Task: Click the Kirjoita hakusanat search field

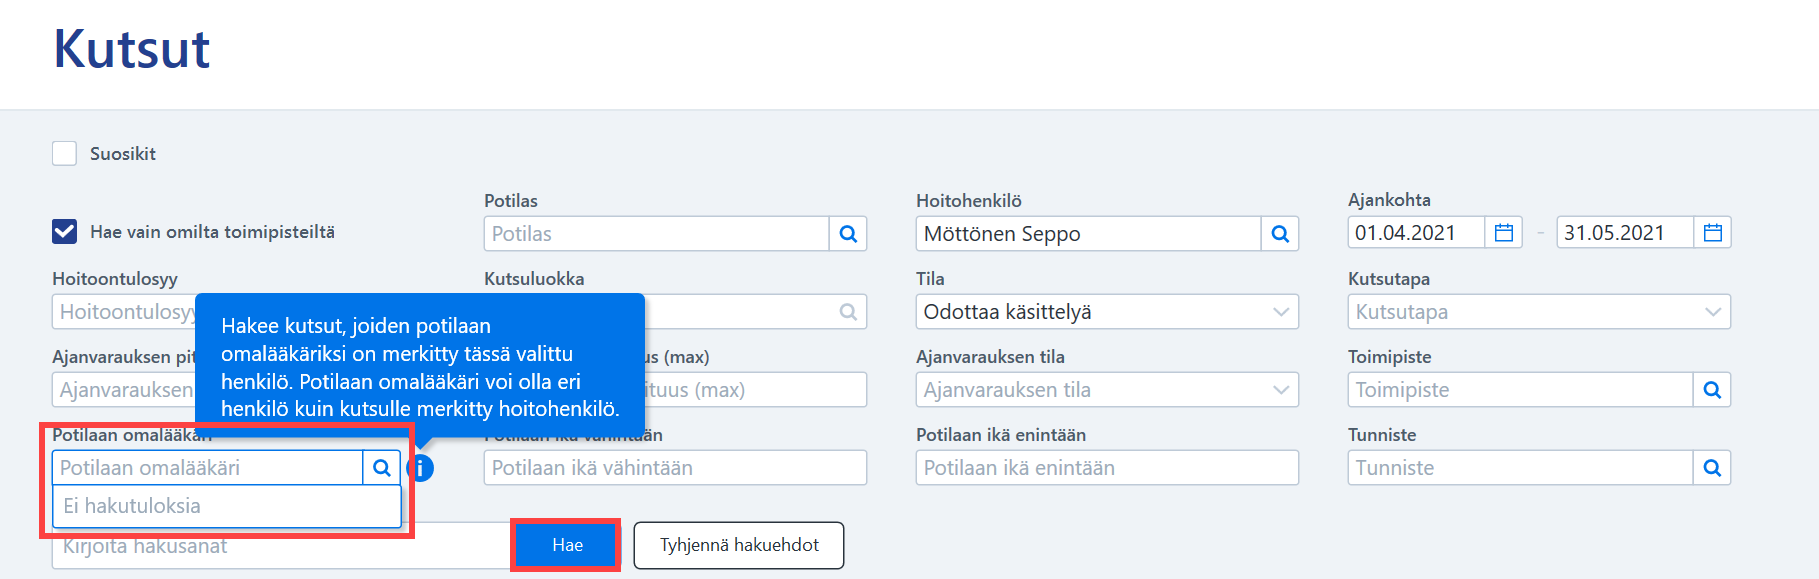Action: pos(281,546)
